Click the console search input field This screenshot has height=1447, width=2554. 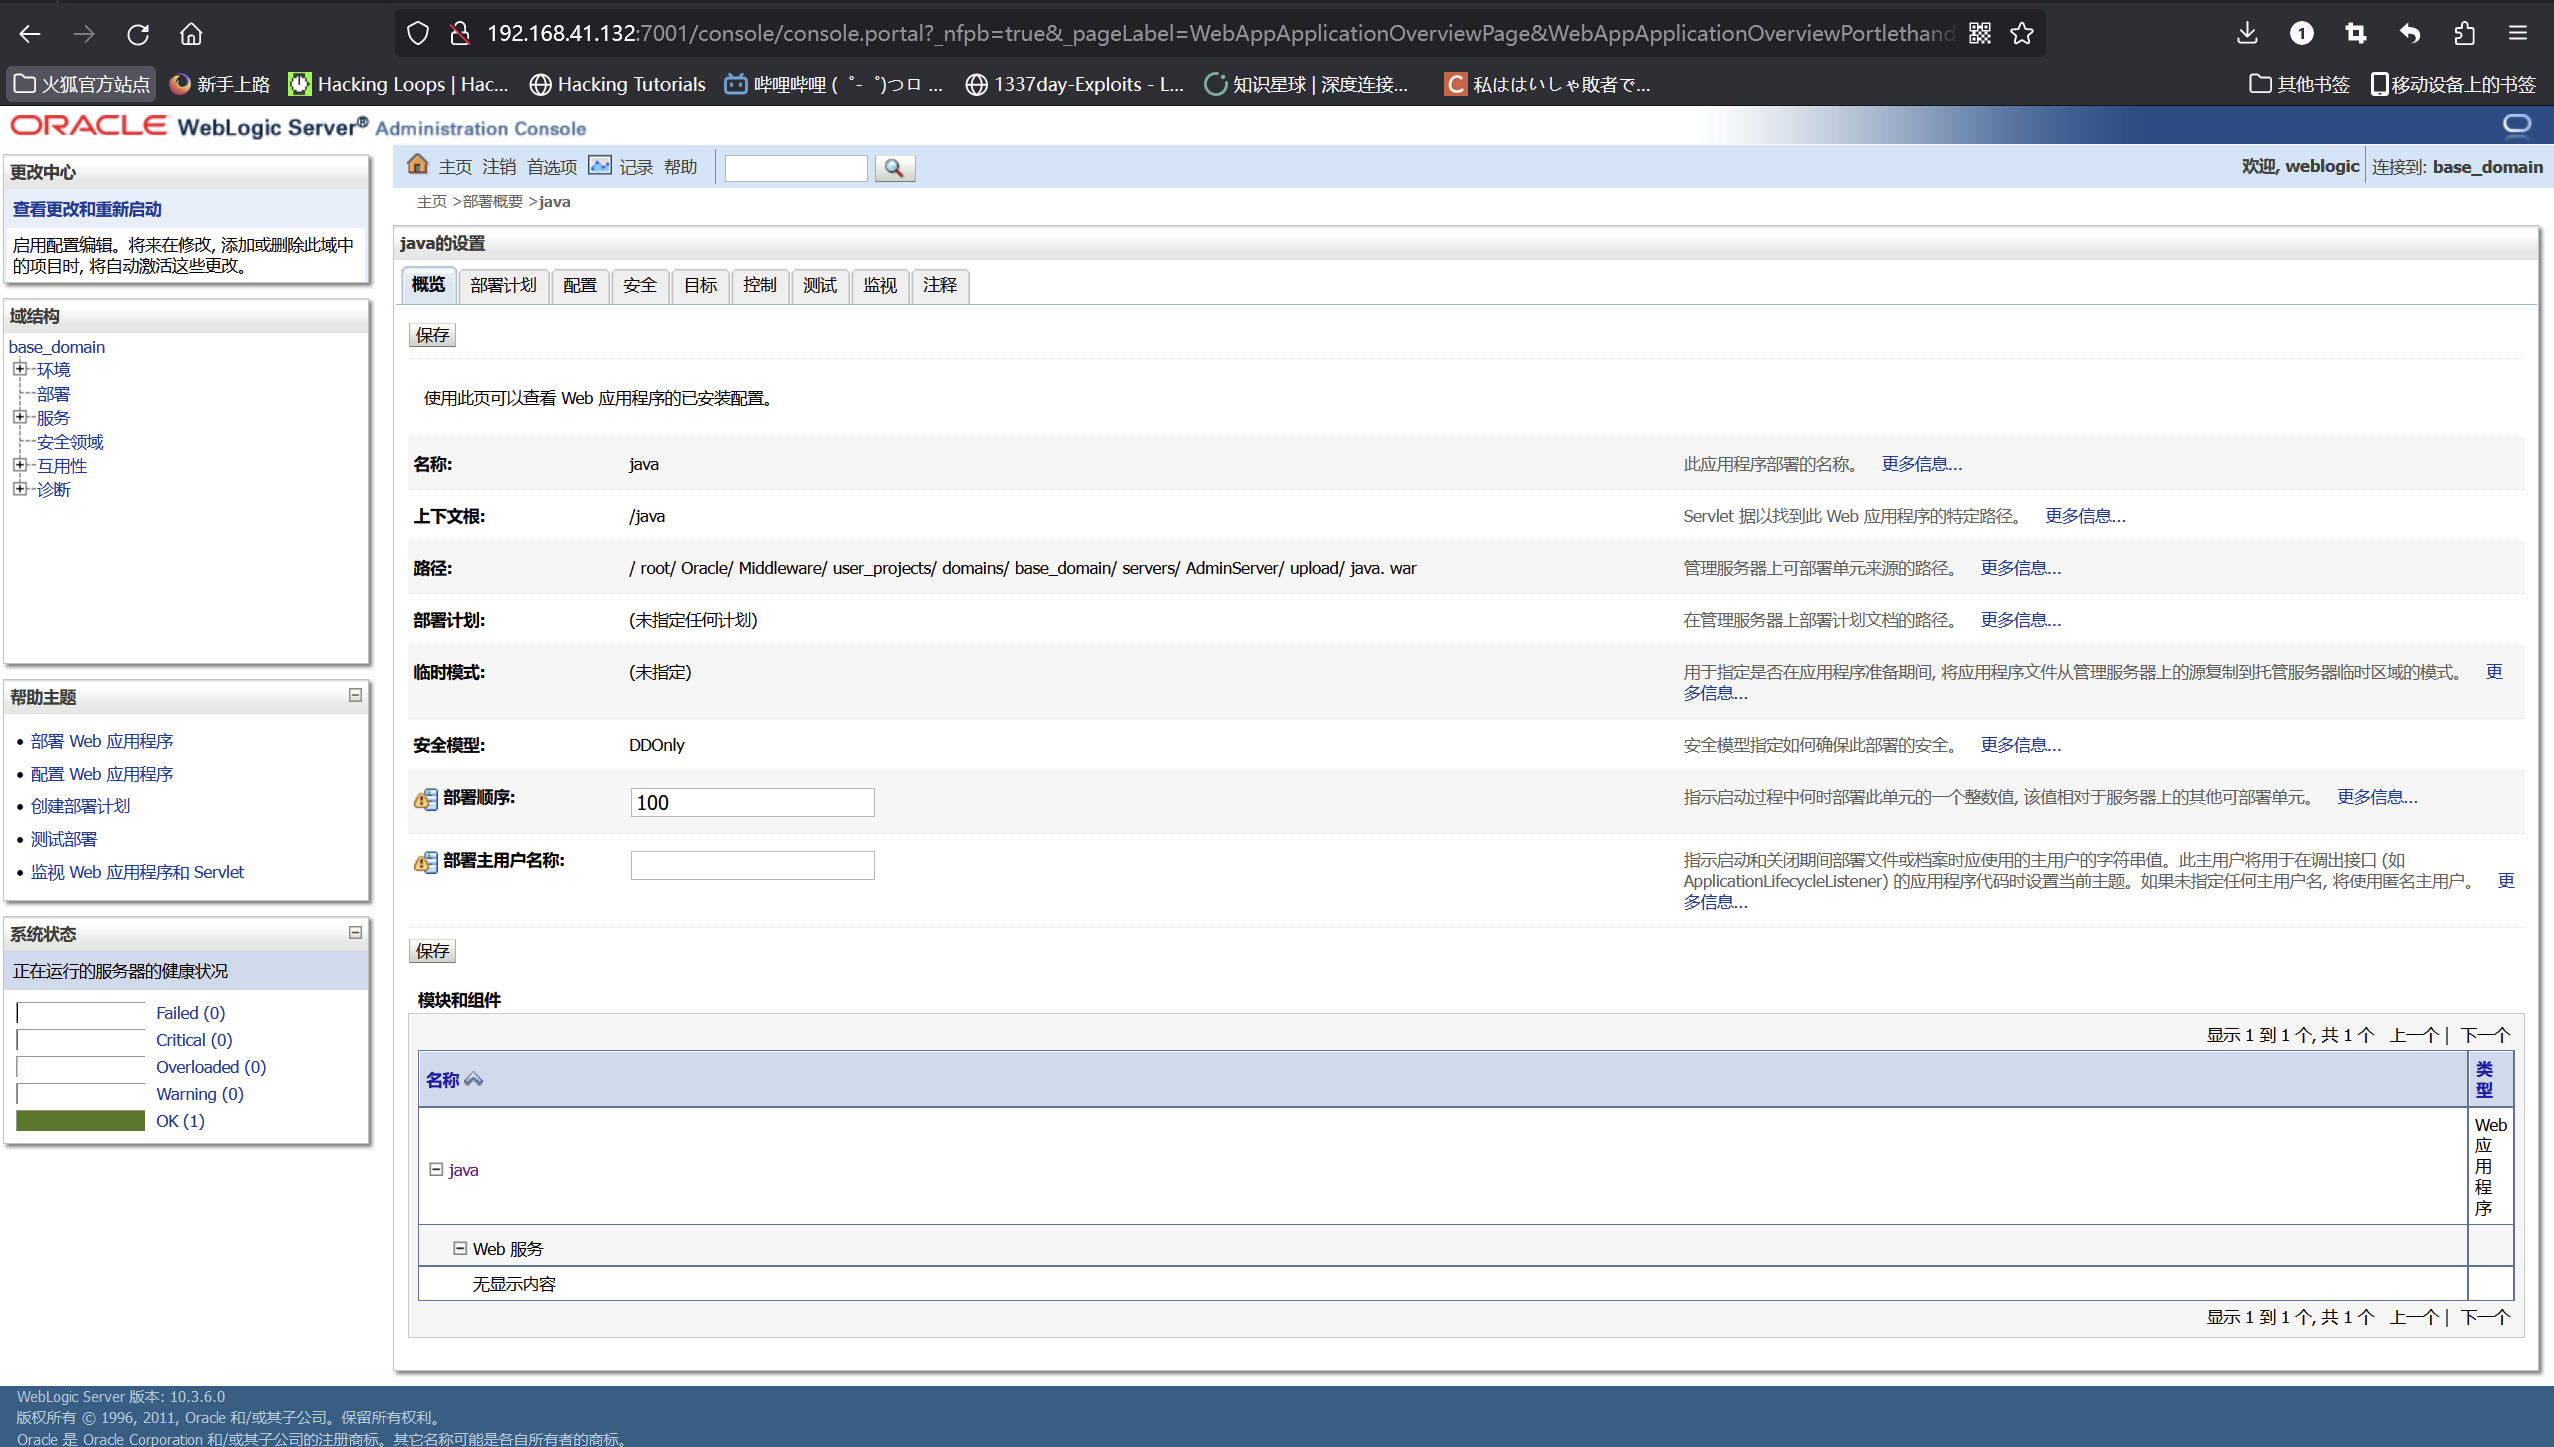click(796, 168)
